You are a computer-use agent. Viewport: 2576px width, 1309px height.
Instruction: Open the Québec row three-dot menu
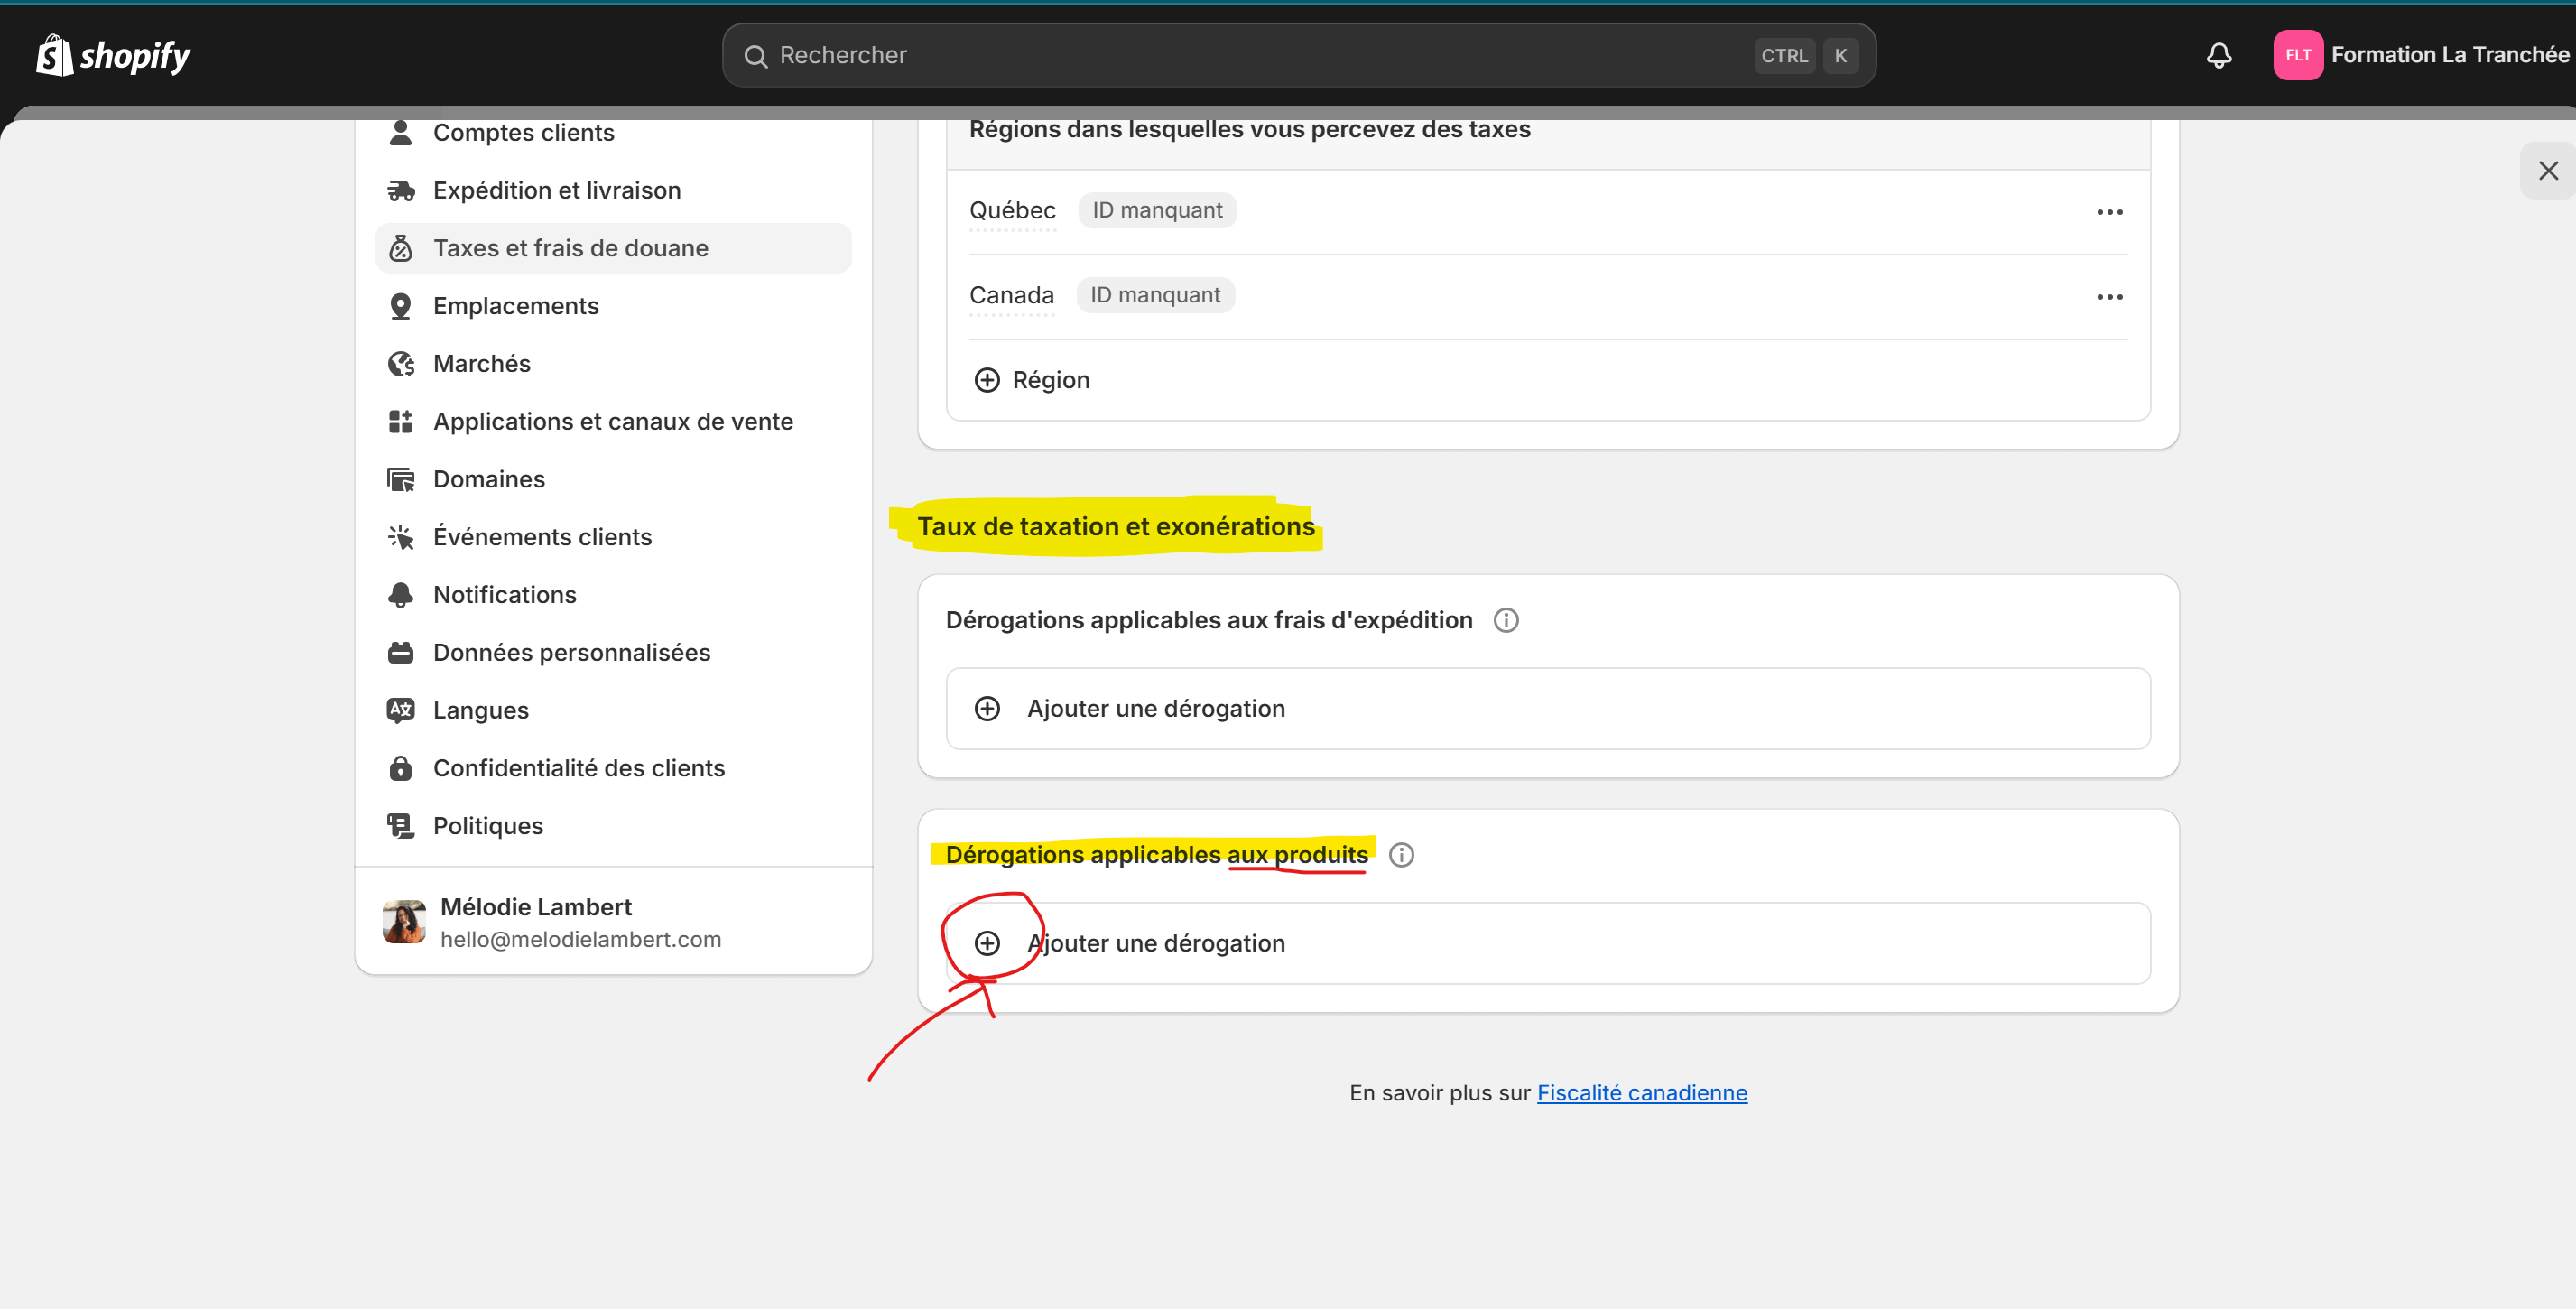click(2109, 212)
